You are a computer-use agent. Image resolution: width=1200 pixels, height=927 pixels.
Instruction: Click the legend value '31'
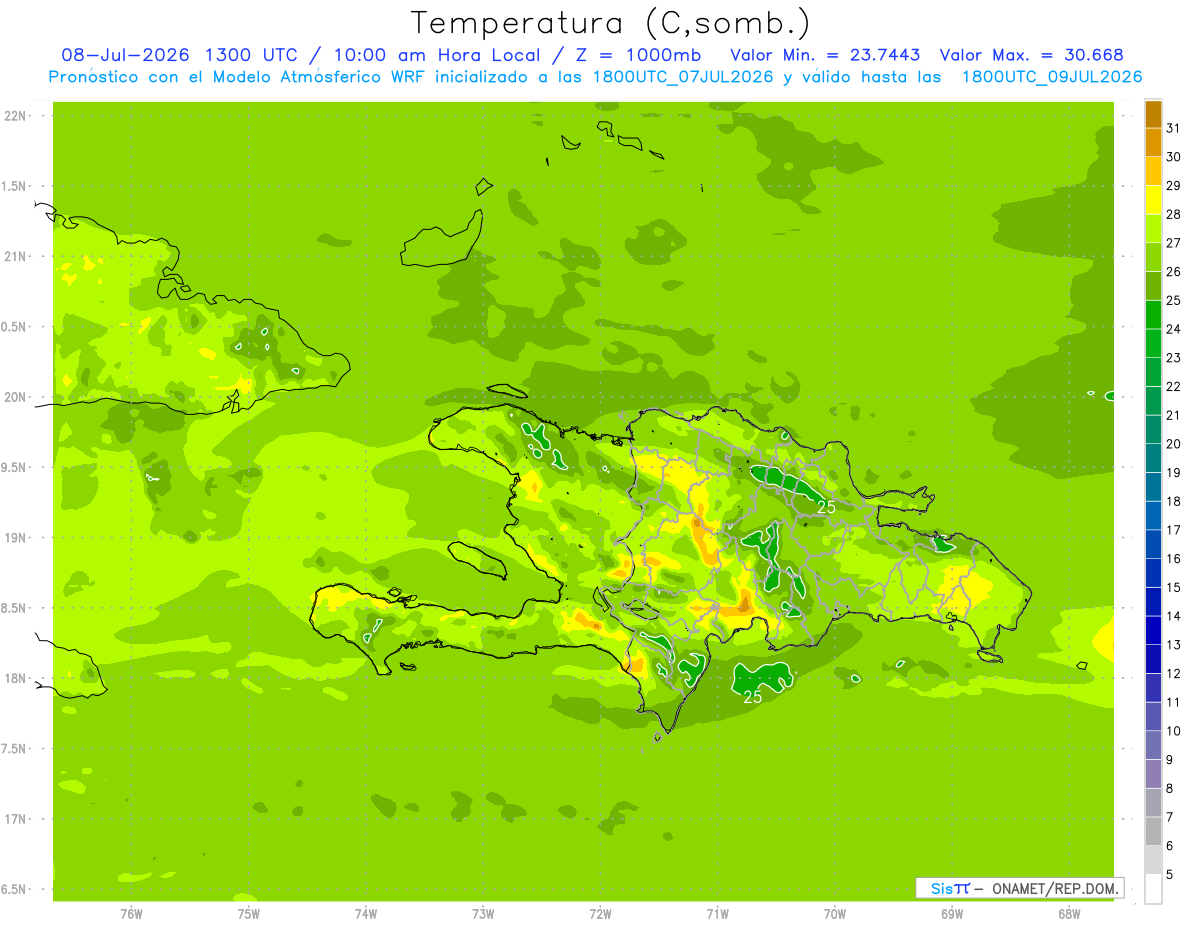tap(1174, 128)
